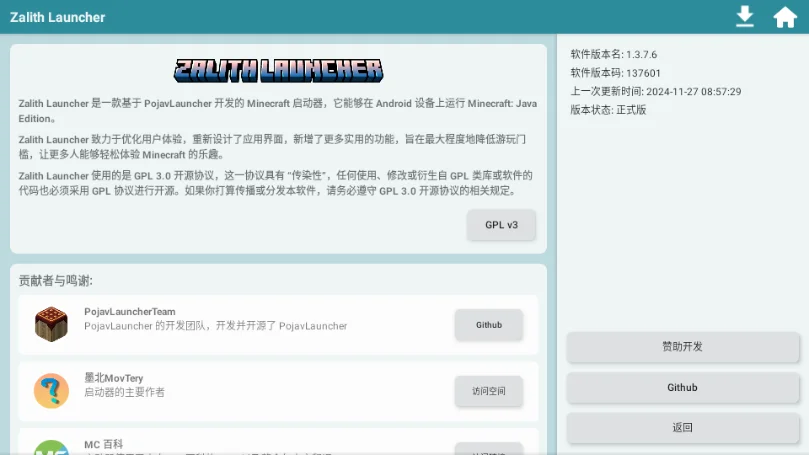Open the Github button in right panel
The height and width of the screenshot is (455, 809).
pos(682,387)
